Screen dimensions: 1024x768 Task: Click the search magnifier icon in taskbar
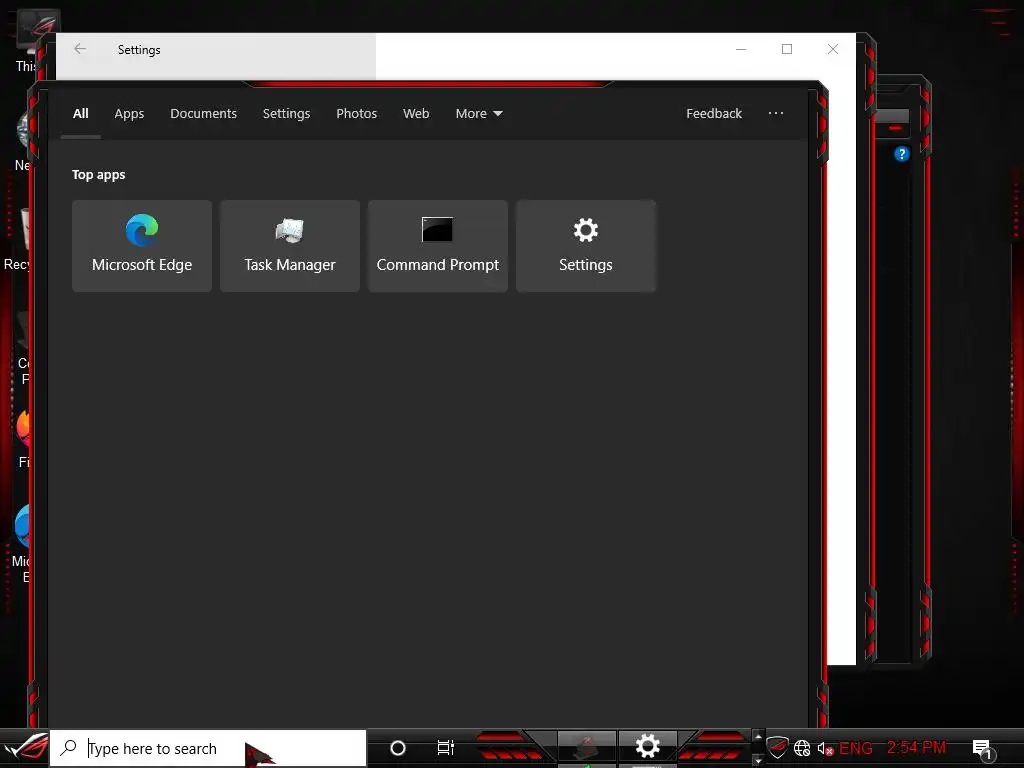pyautogui.click(x=69, y=748)
